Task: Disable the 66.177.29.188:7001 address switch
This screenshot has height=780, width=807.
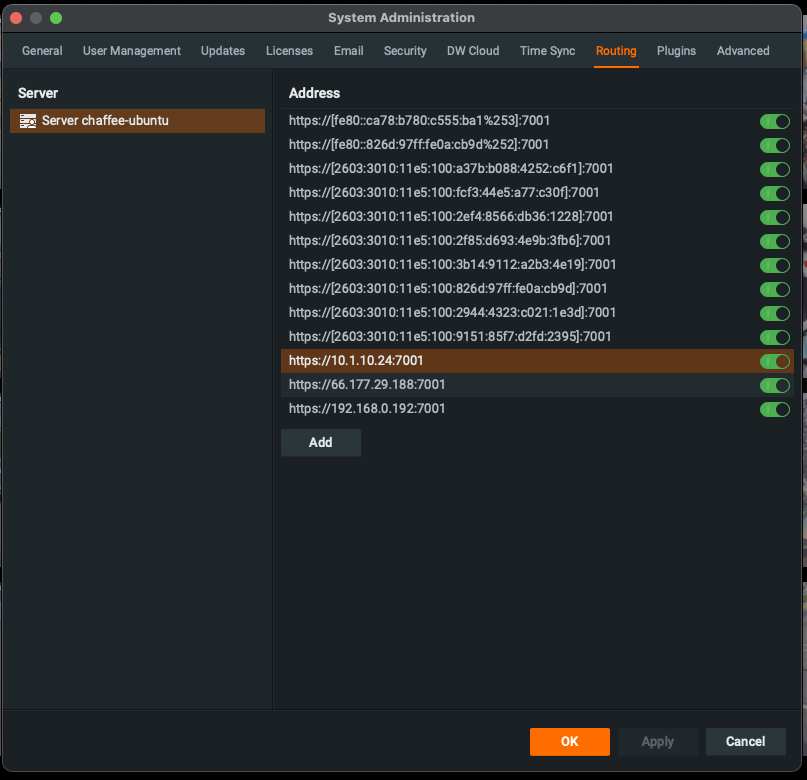Action: click(x=774, y=385)
